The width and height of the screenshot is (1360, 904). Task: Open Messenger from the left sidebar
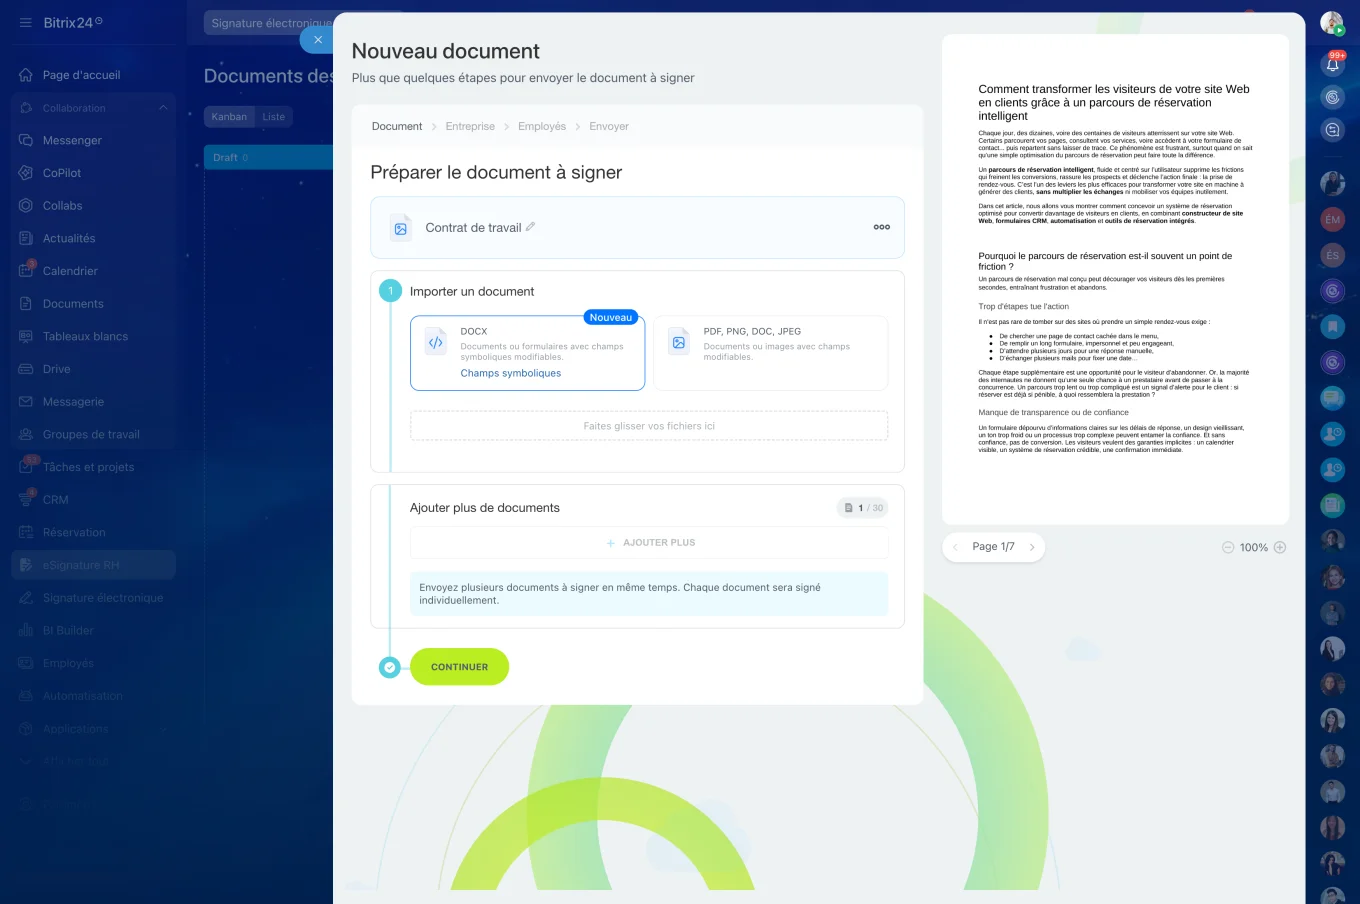pos(72,141)
